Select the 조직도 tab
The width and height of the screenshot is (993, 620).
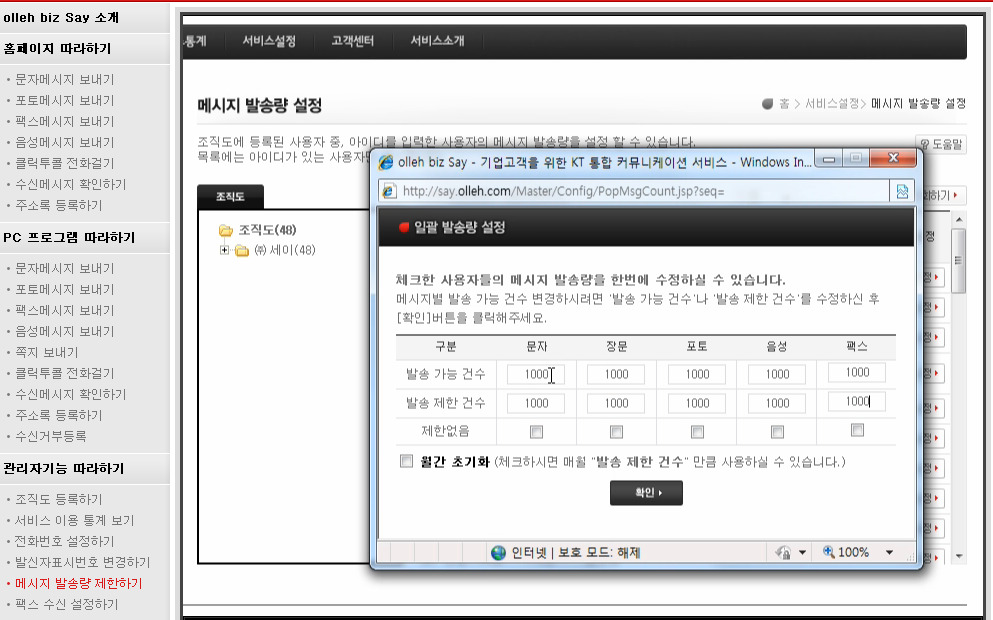[231, 197]
